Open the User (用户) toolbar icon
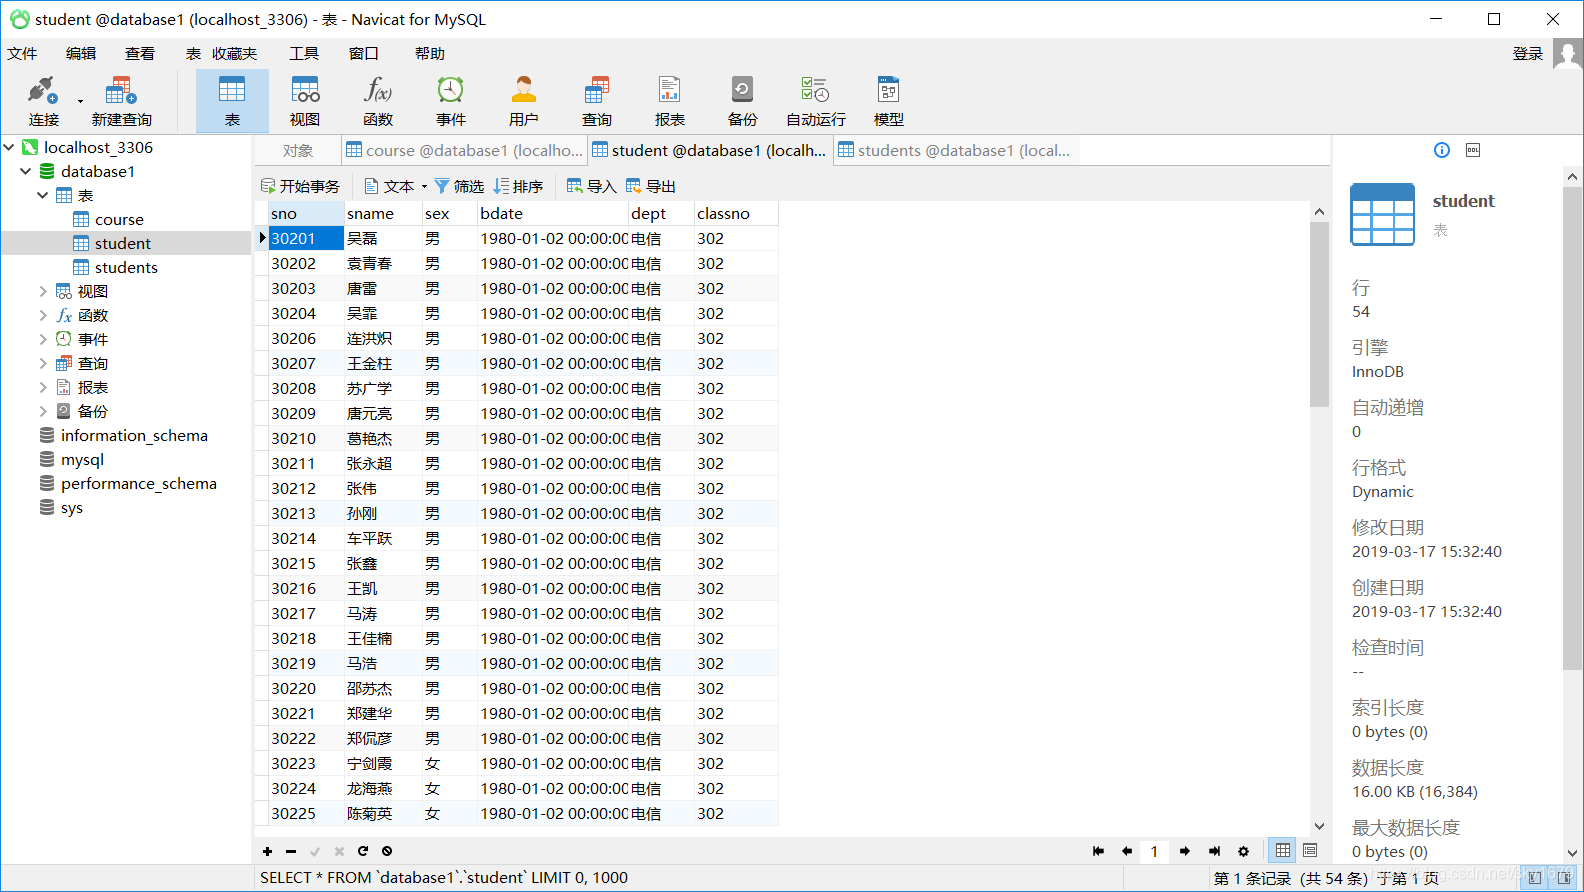This screenshot has width=1584, height=892. coord(524,101)
